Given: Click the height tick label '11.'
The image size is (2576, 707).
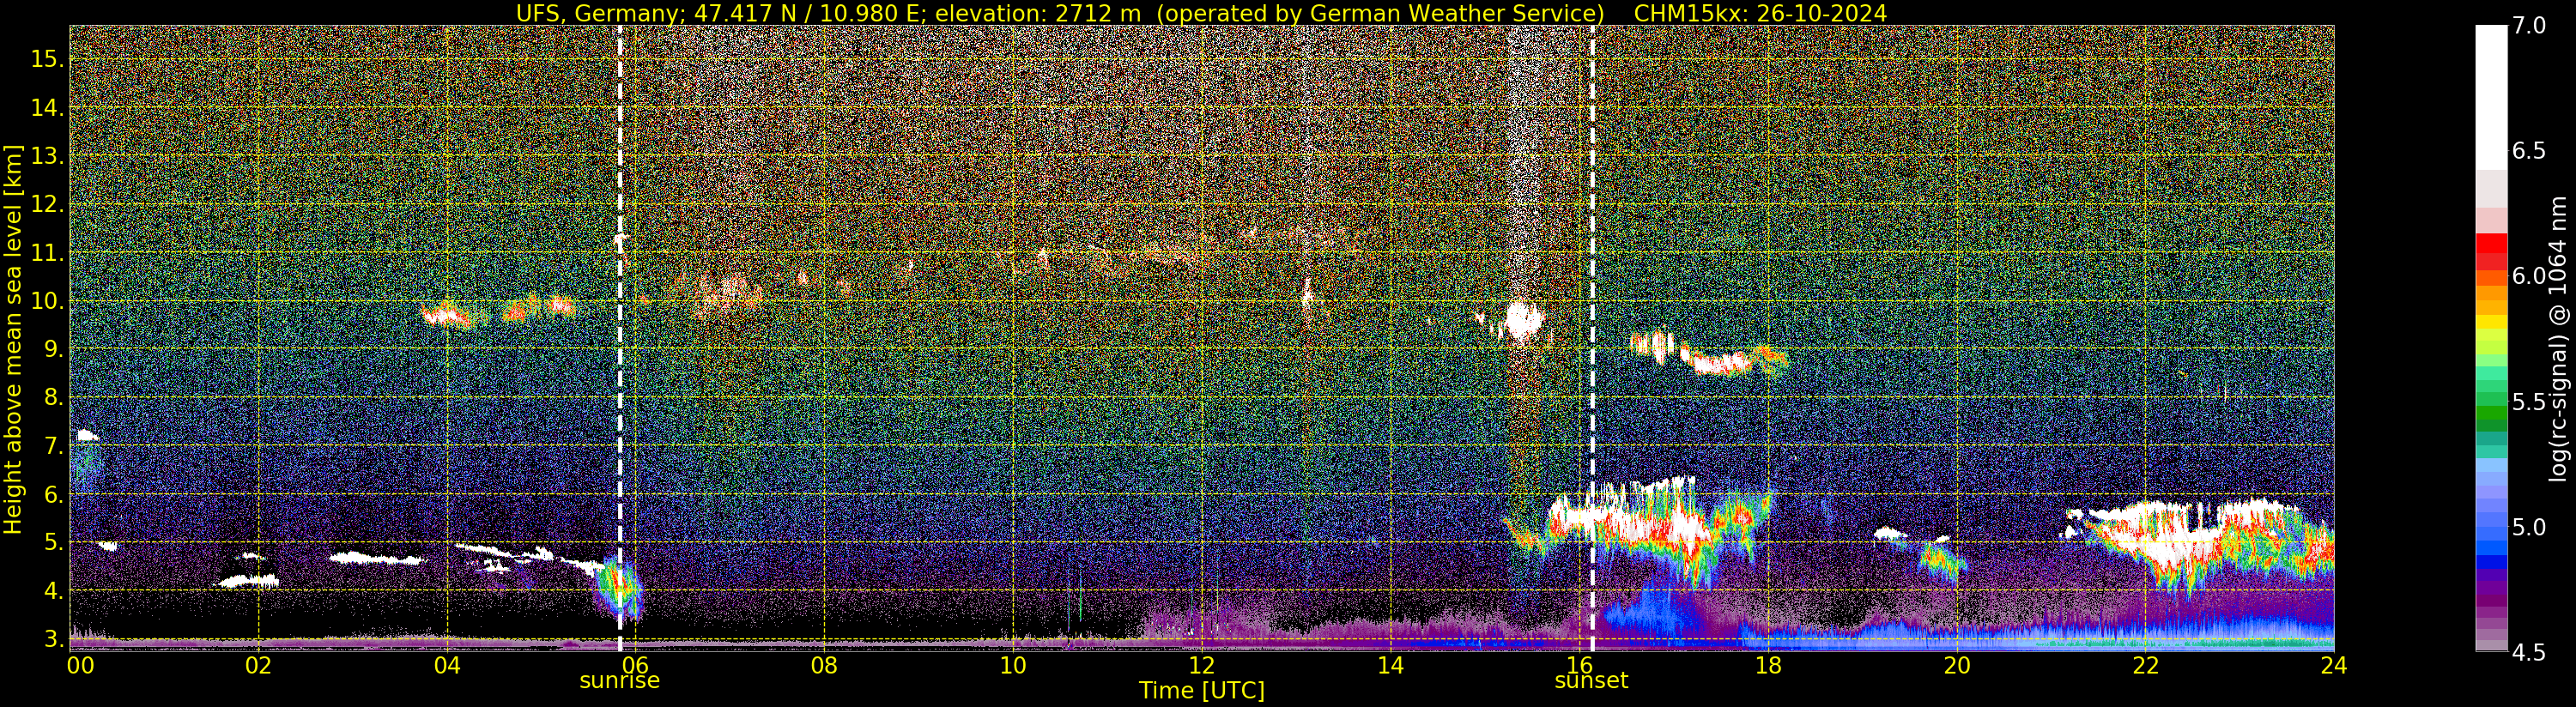Looking at the screenshot, I should point(47,253).
